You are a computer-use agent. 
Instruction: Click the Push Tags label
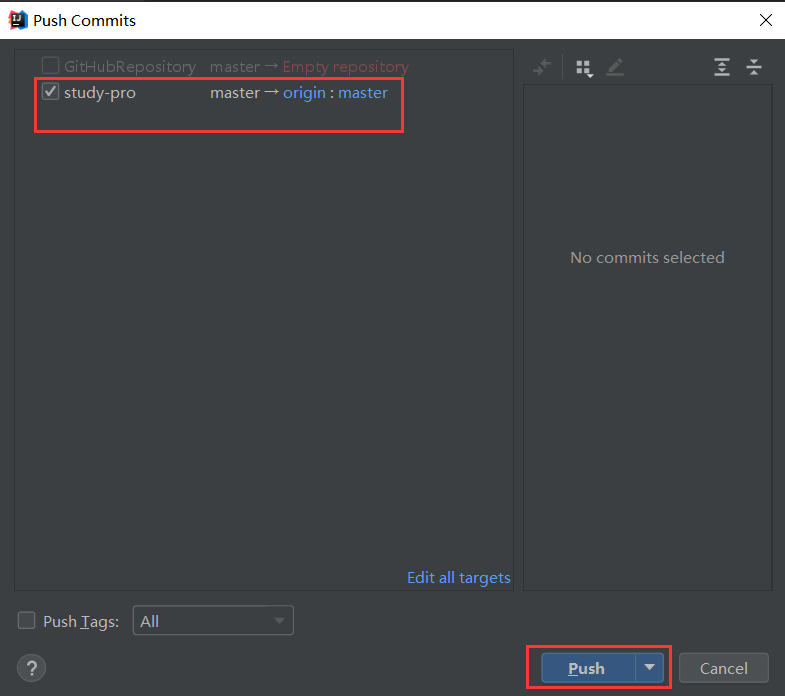tap(81, 621)
